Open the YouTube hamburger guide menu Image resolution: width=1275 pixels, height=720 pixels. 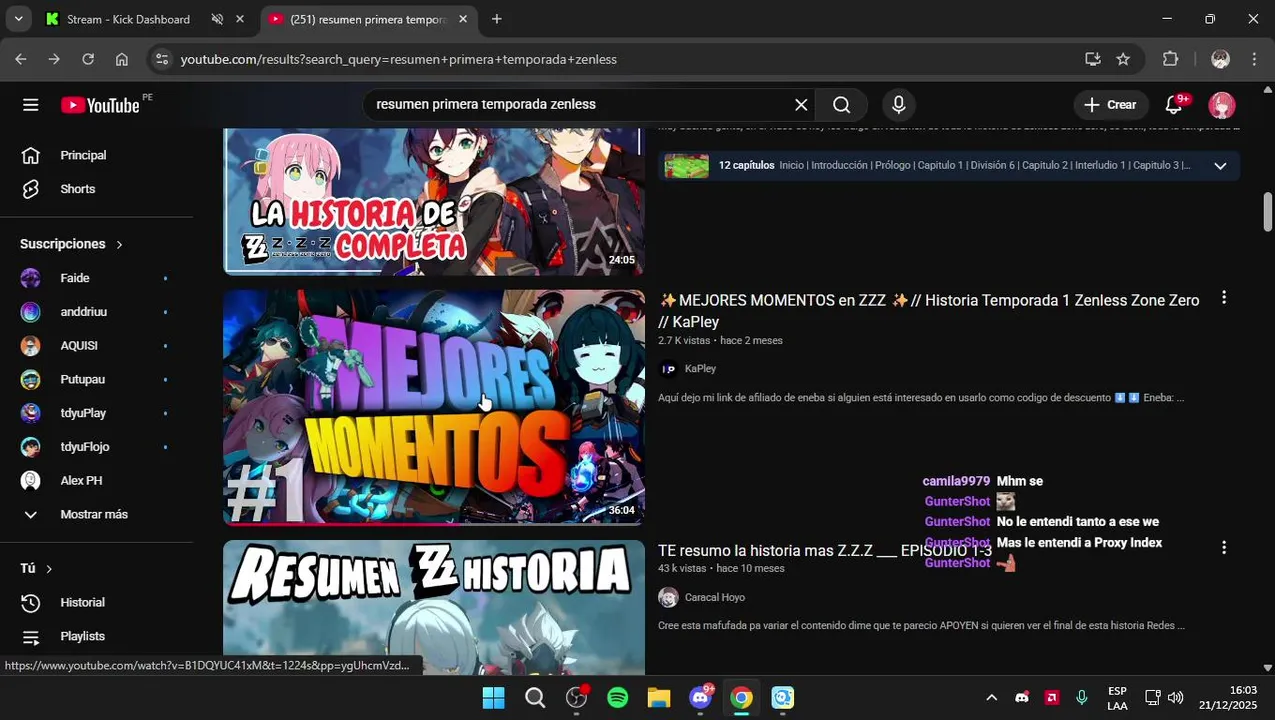31,105
